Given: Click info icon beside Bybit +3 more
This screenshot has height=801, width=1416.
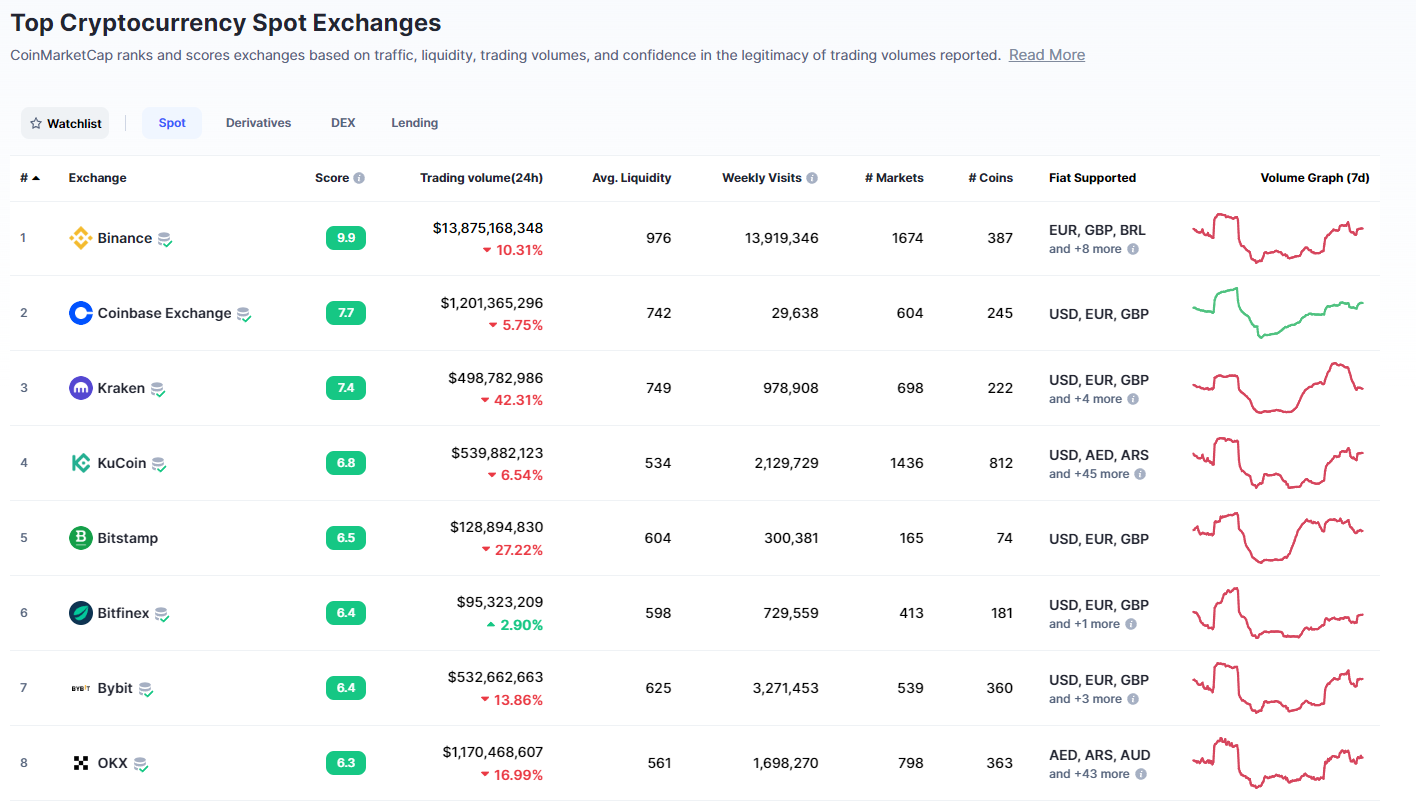Looking at the screenshot, I should tap(1133, 699).
